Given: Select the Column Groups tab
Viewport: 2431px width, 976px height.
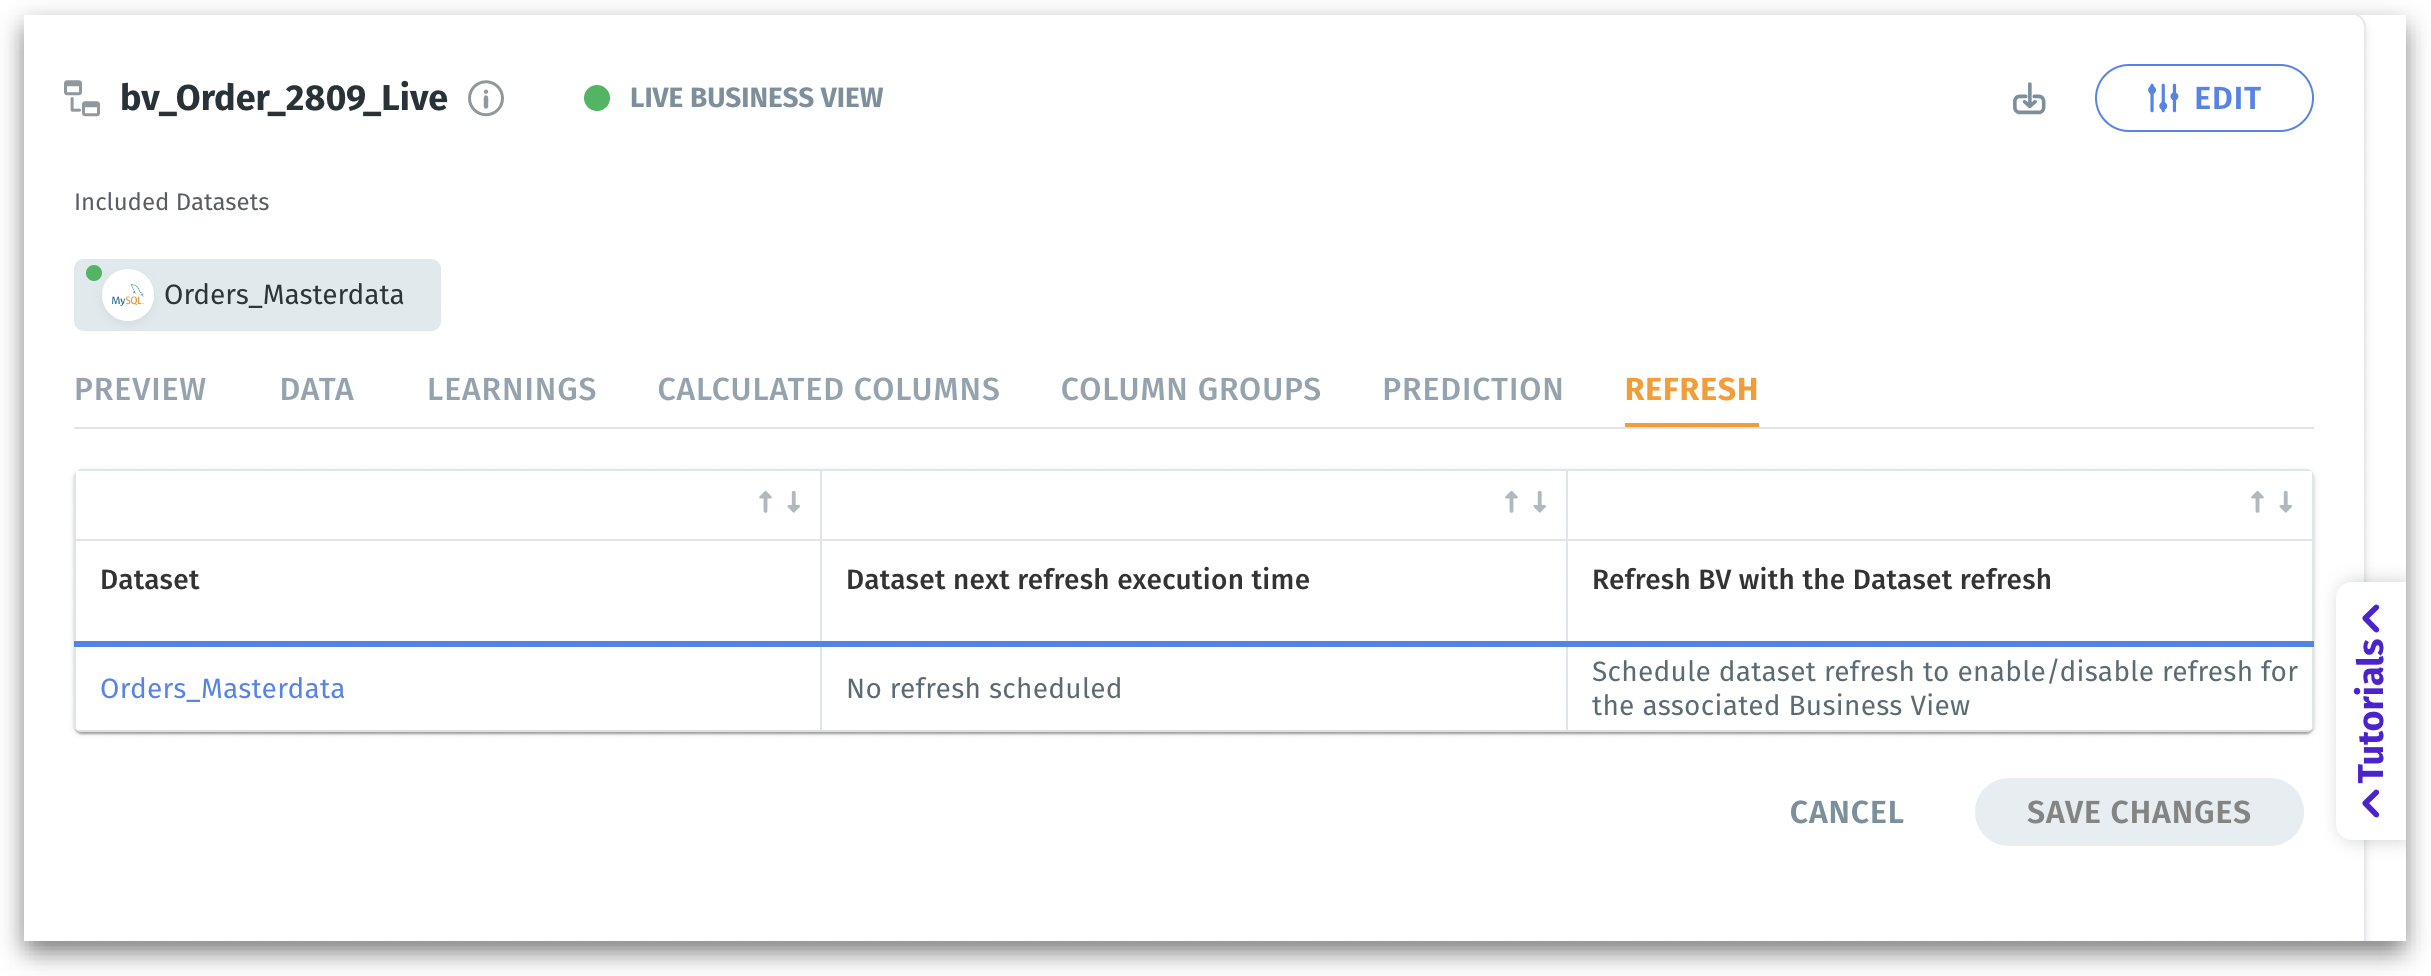Looking at the screenshot, I should tap(1191, 389).
